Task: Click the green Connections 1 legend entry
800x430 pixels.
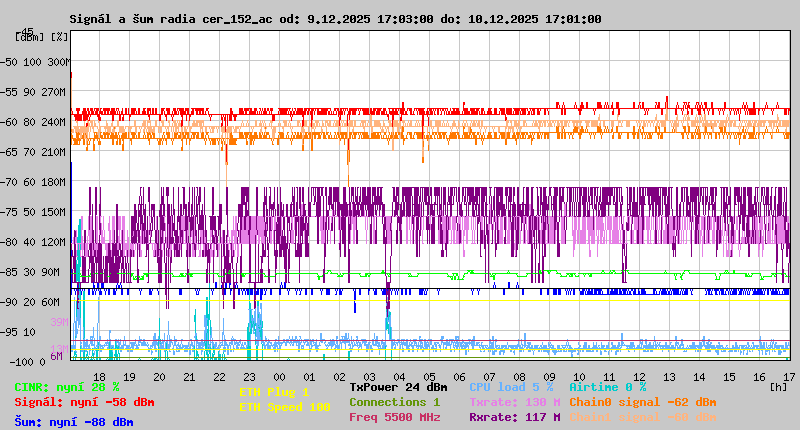Action: [x=394, y=402]
